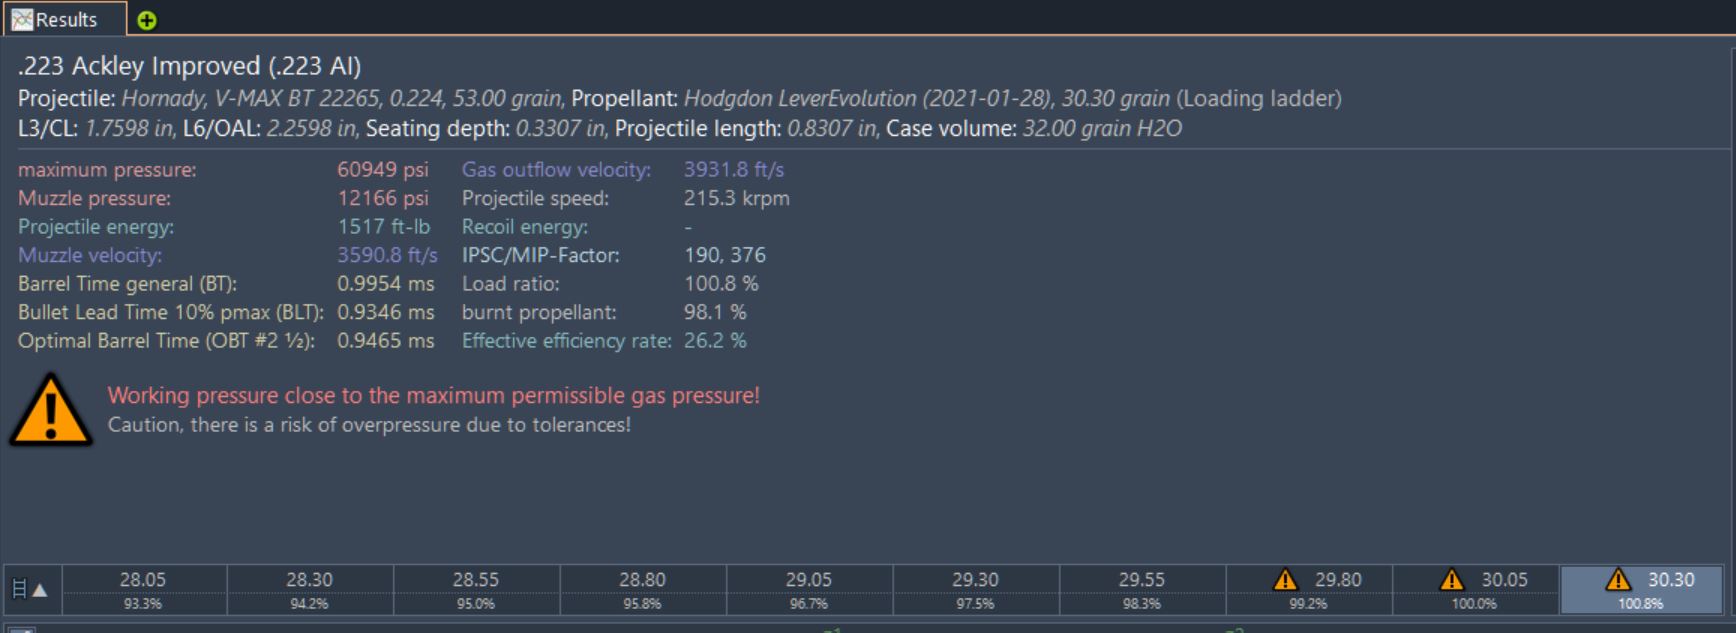1736x633 pixels.
Task: Switch to the 29.30 grain step
Action: [975, 589]
